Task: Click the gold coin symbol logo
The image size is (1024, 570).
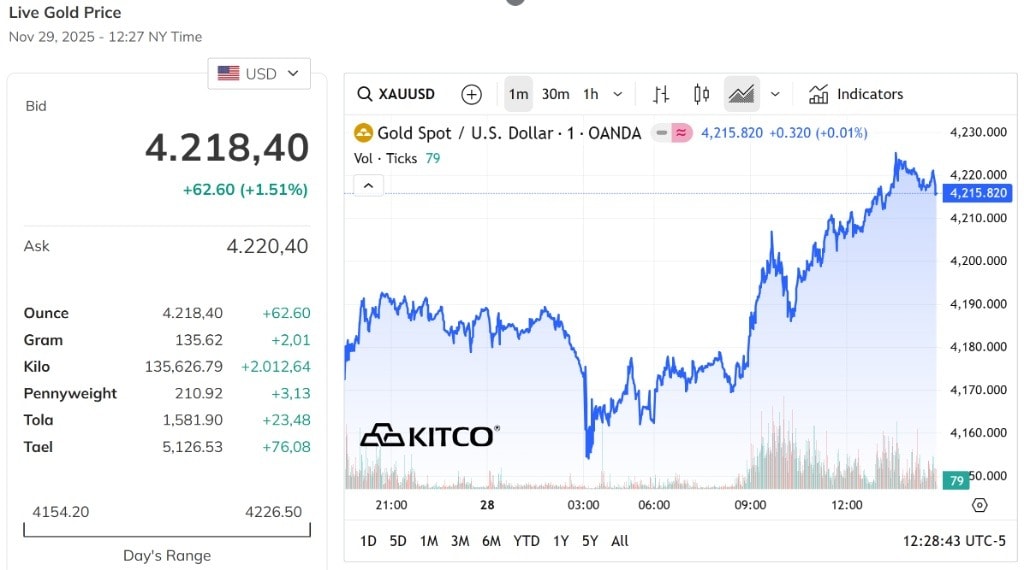Action: (x=363, y=133)
